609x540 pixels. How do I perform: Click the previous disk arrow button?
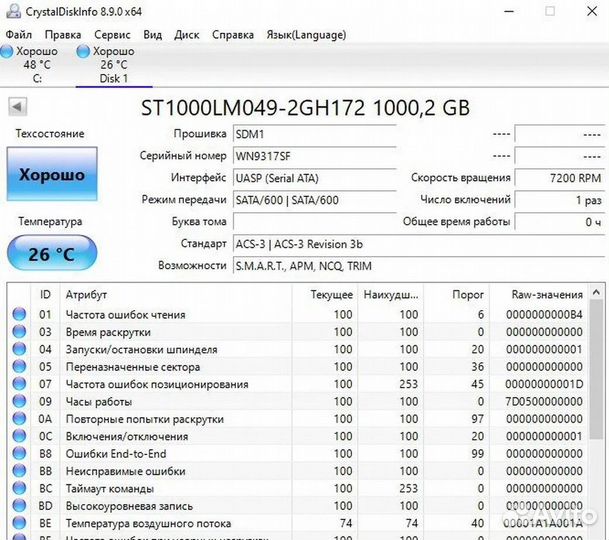[x=17, y=106]
